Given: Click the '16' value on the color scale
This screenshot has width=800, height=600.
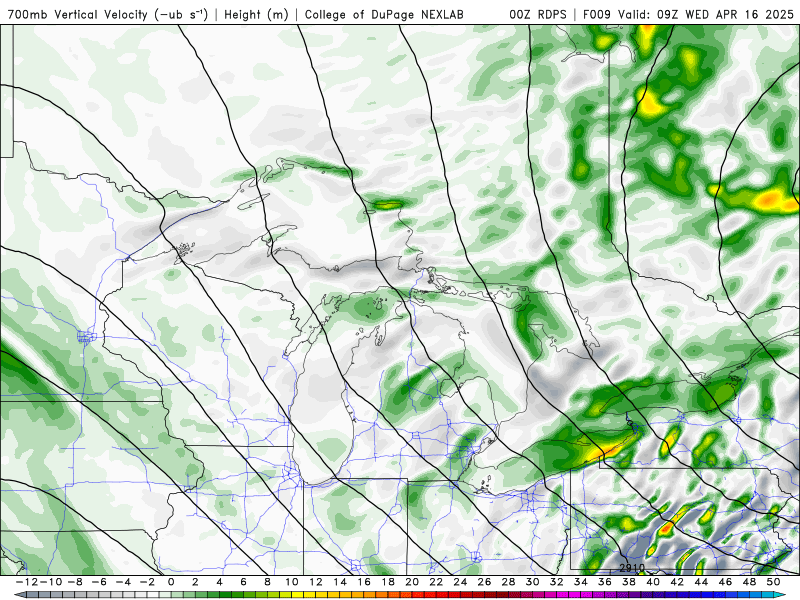Looking at the screenshot, I should [364, 582].
